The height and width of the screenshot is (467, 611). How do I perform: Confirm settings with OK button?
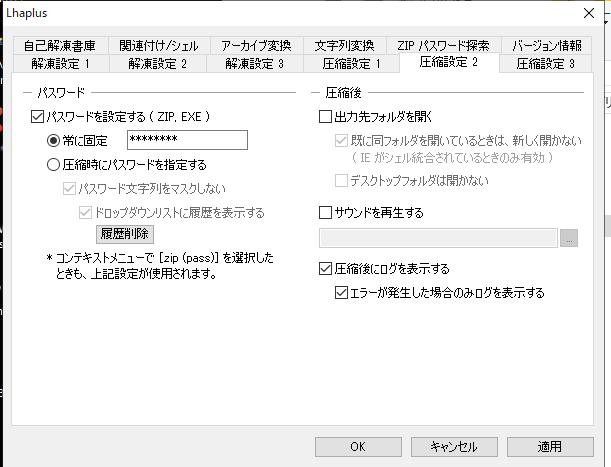(x=358, y=447)
